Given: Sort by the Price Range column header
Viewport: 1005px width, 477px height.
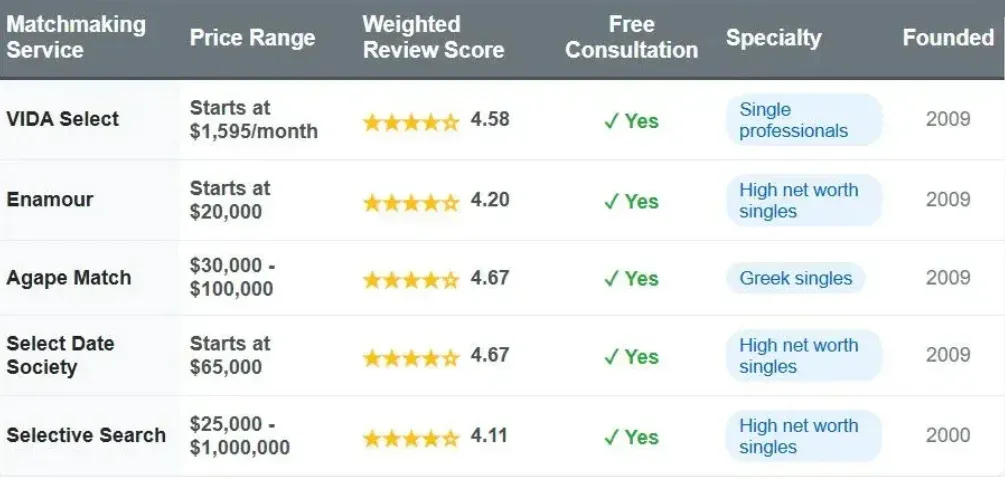Looking at the screenshot, I should (252, 38).
